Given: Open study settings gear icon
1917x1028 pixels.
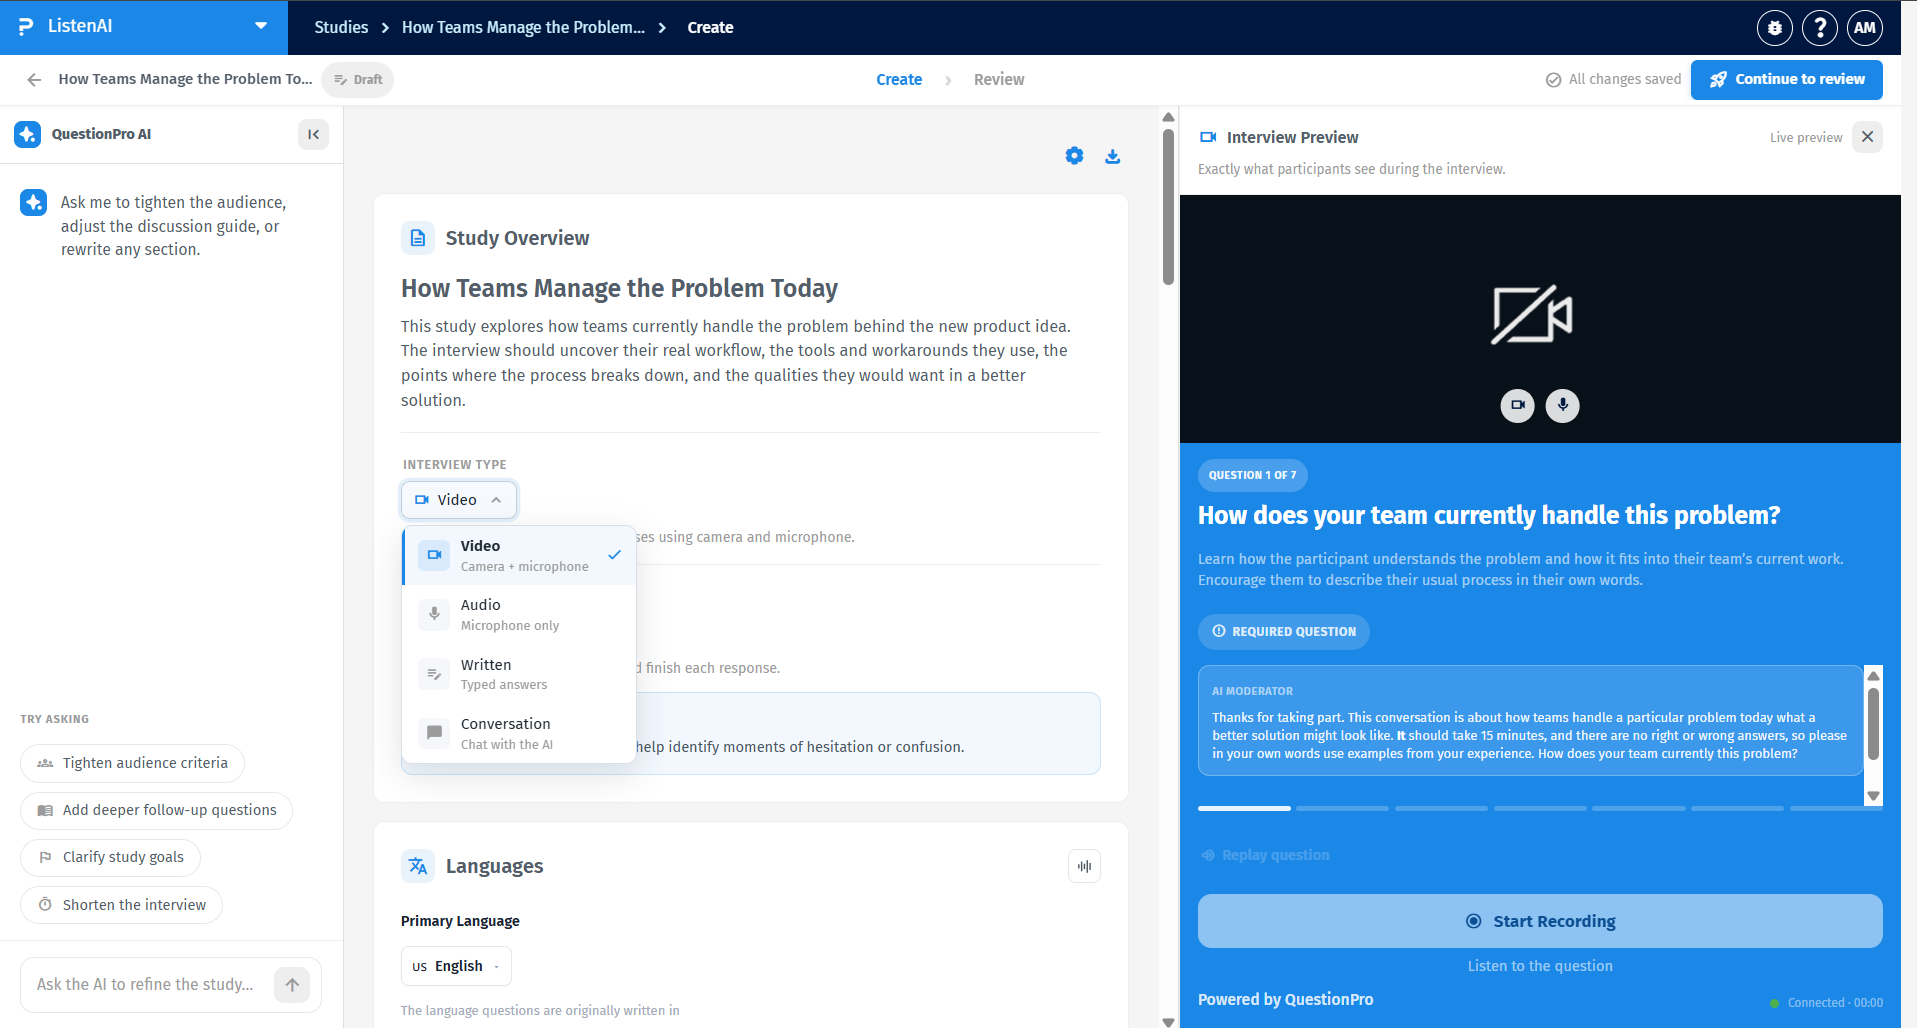Looking at the screenshot, I should [1074, 156].
